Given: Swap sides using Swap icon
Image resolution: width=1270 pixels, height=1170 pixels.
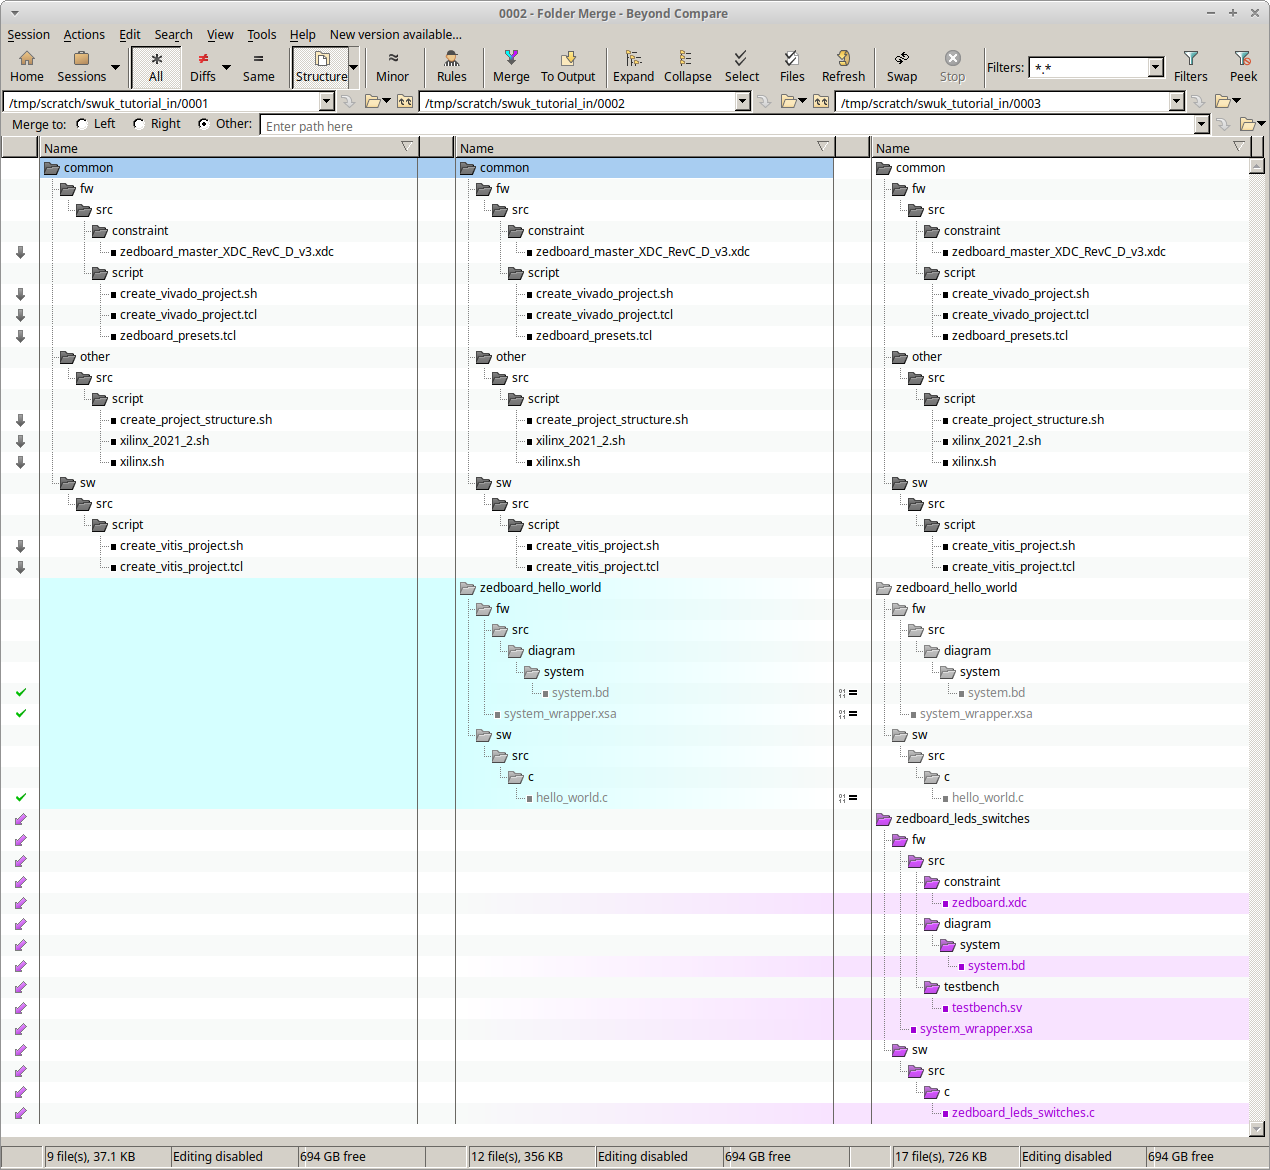Looking at the screenshot, I should click(x=901, y=66).
